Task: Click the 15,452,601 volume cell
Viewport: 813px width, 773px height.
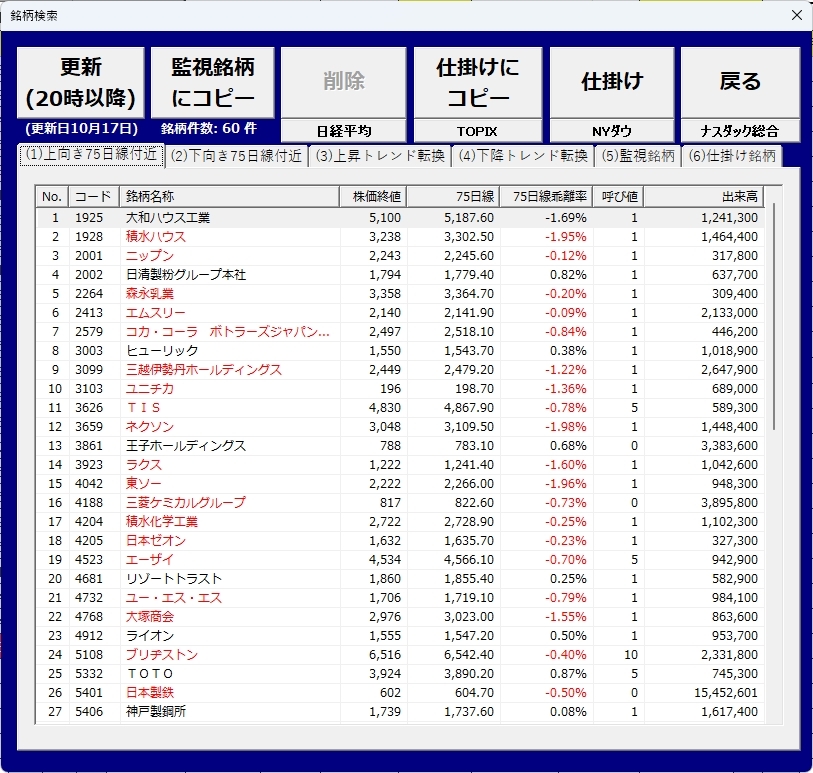Action: click(726, 693)
